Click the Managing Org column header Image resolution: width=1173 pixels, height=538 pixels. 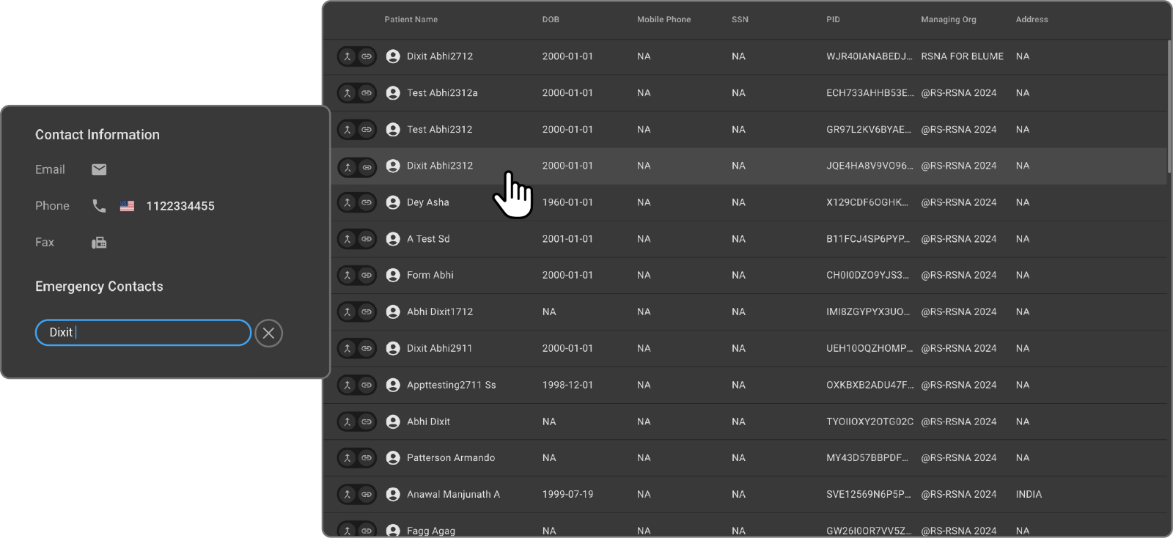950,20
